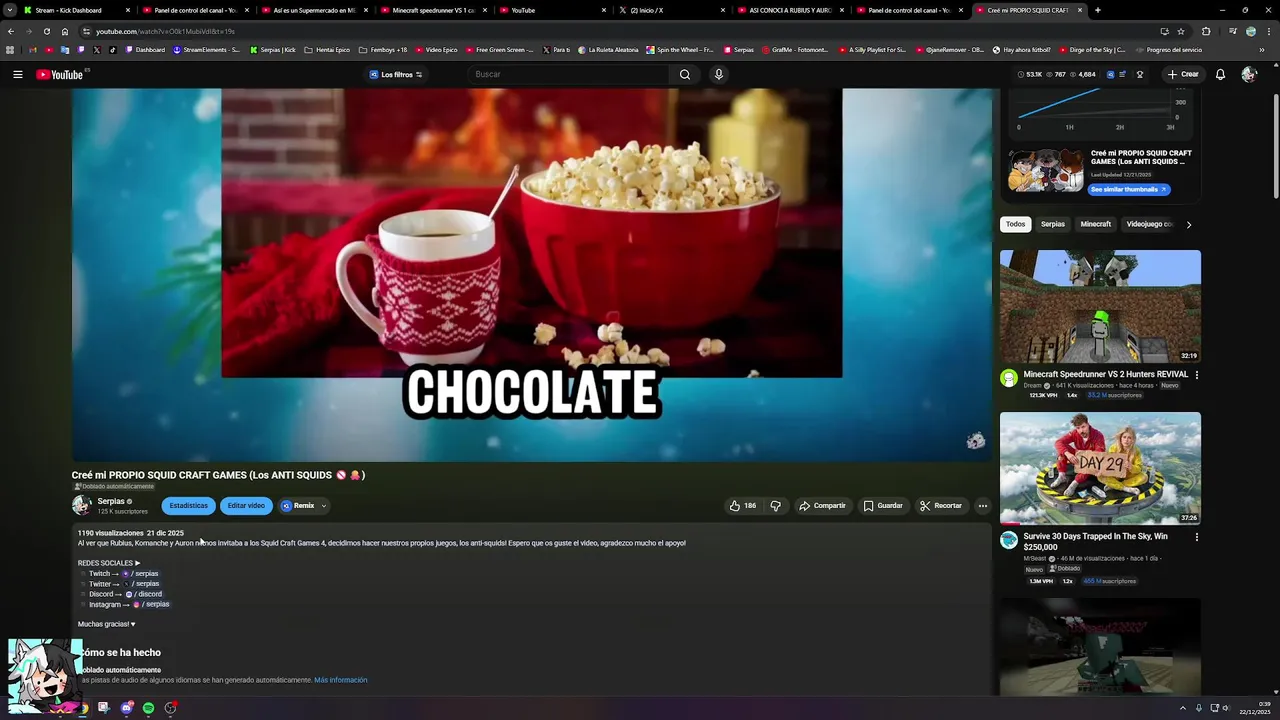Go to the YouTube home logo
The height and width of the screenshot is (720, 1280).
[x=60, y=74]
